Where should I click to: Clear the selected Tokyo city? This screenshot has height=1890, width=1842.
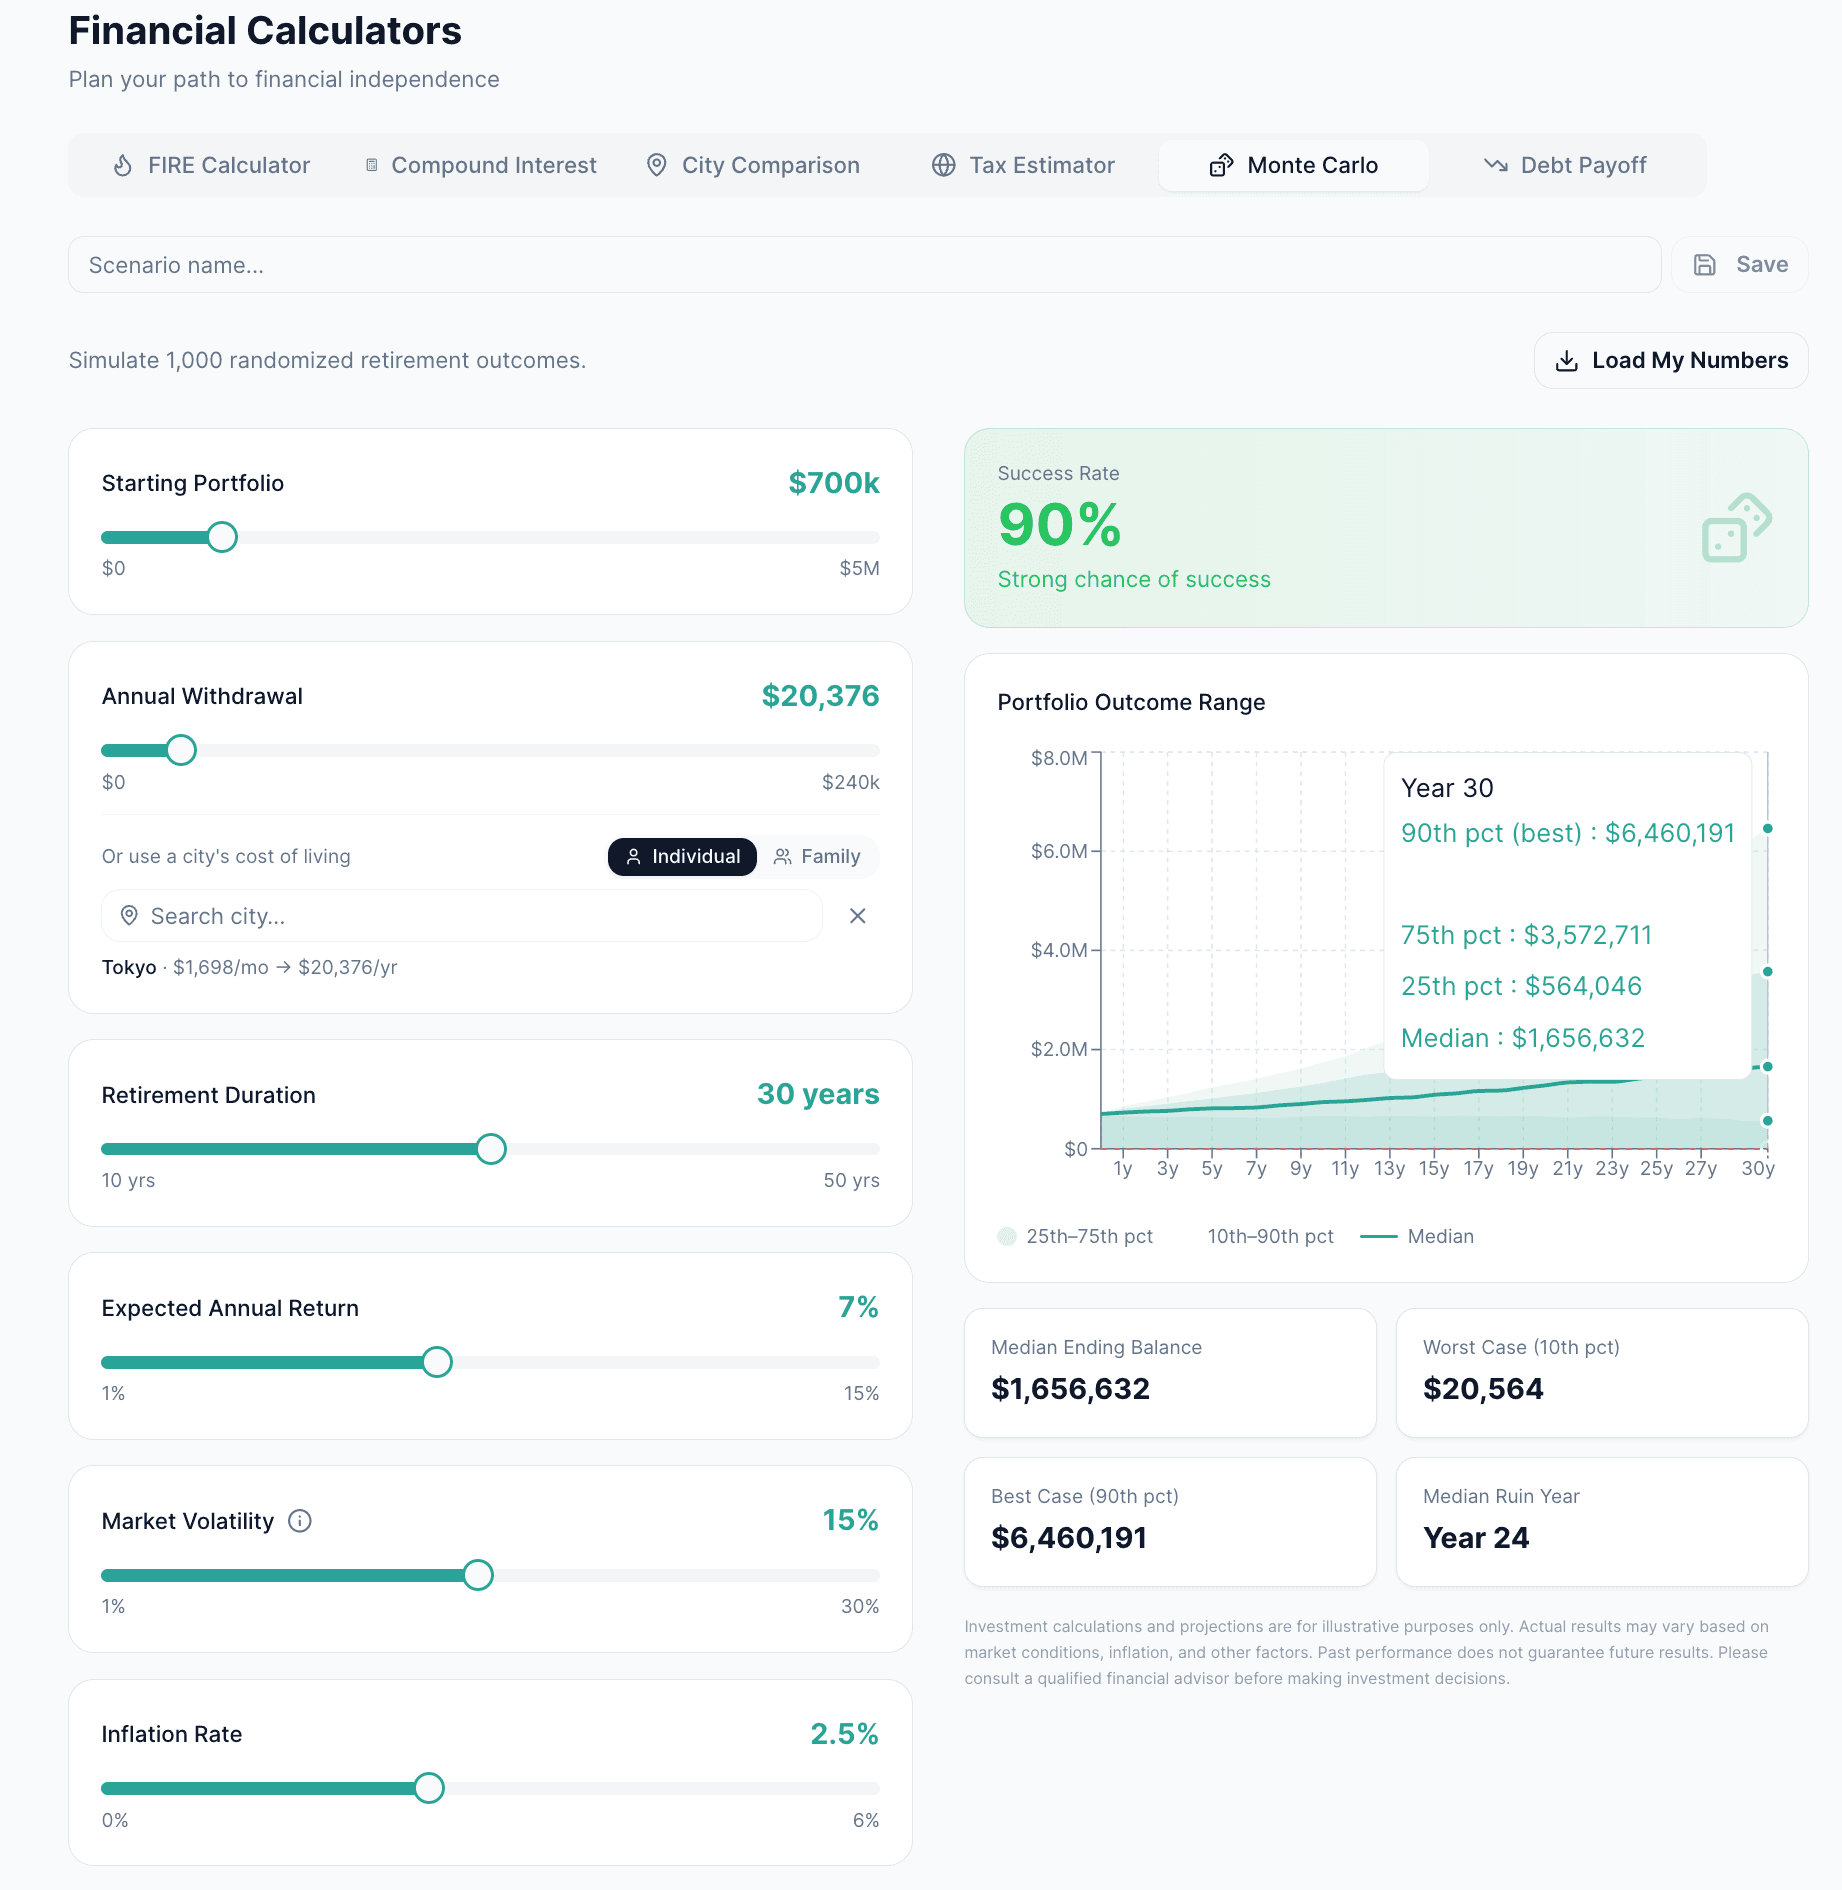[x=856, y=915]
